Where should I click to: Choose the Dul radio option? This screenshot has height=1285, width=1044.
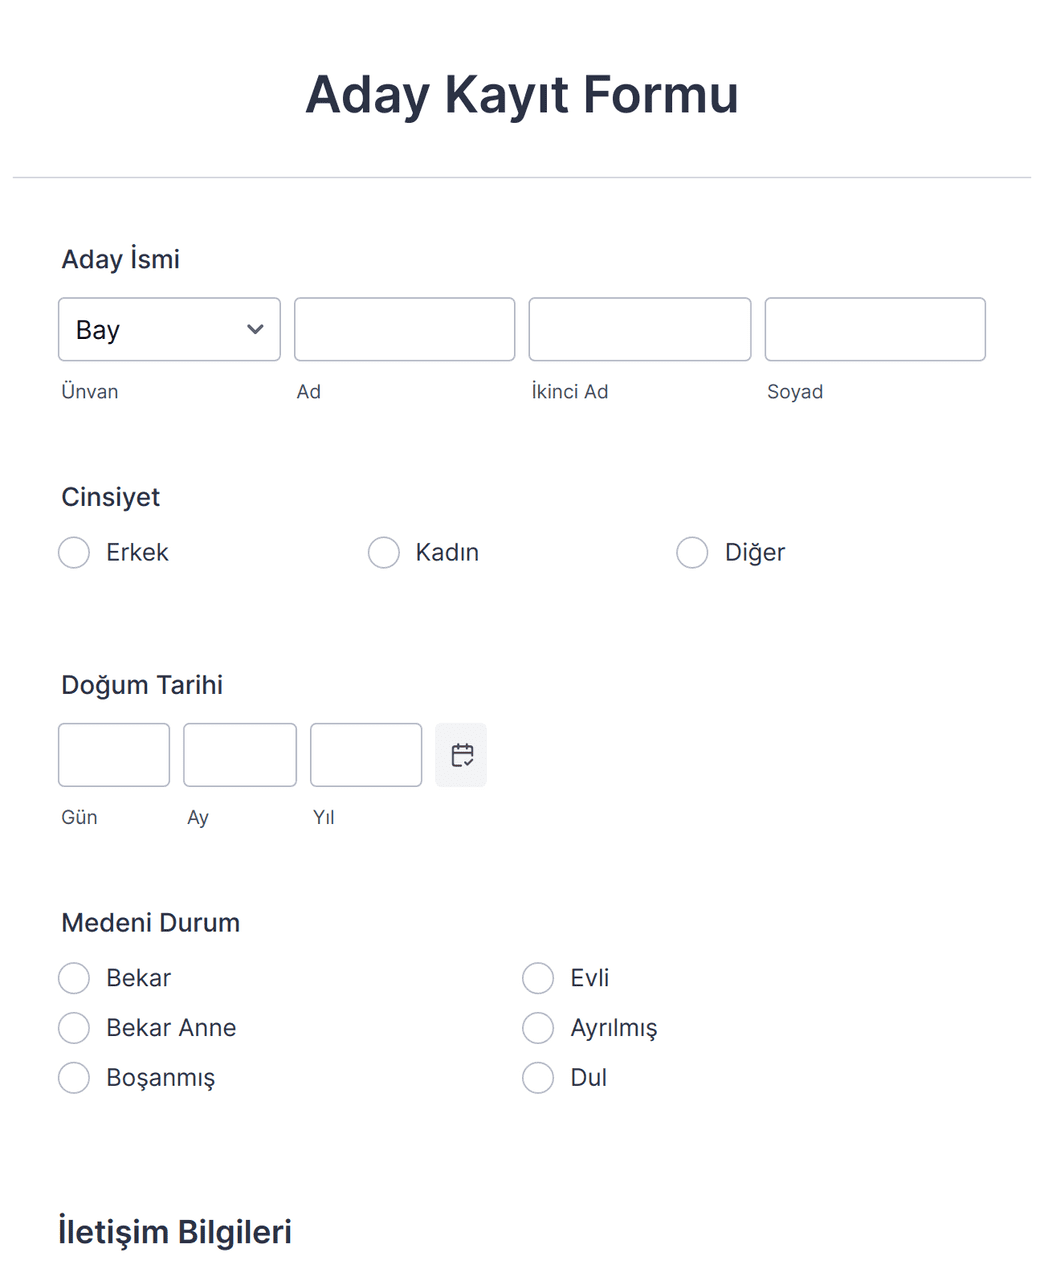click(538, 1078)
